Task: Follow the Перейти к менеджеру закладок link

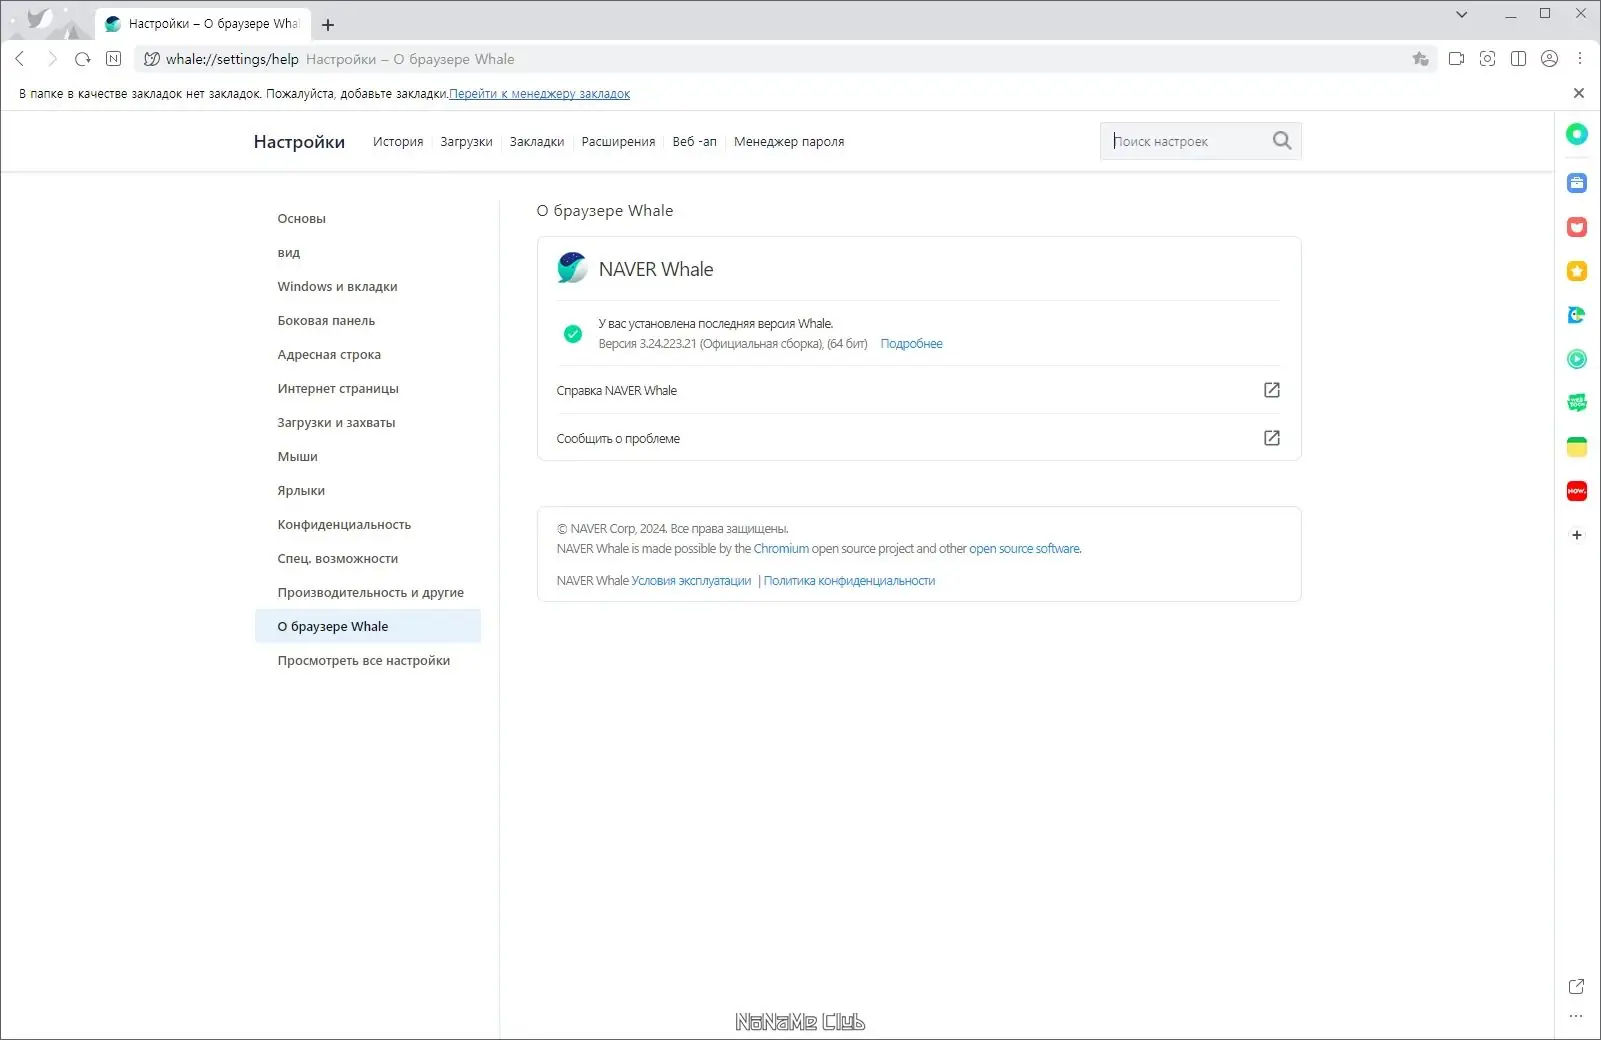Action: 539,94
